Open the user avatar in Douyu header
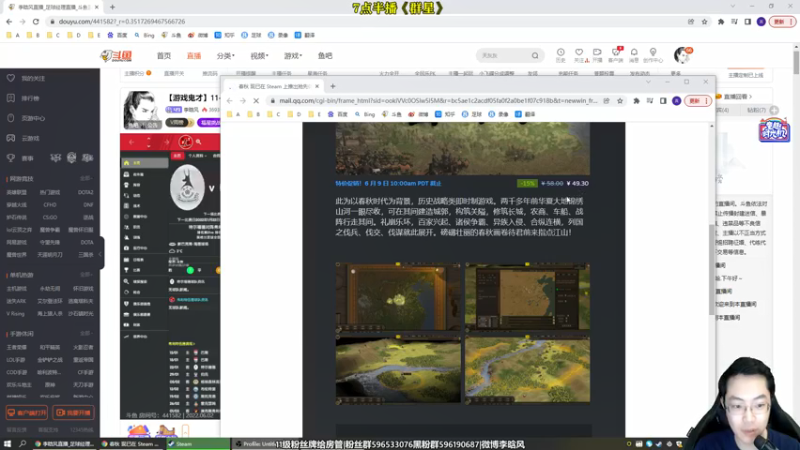Viewport: 800px width, 450px height. click(x=682, y=55)
